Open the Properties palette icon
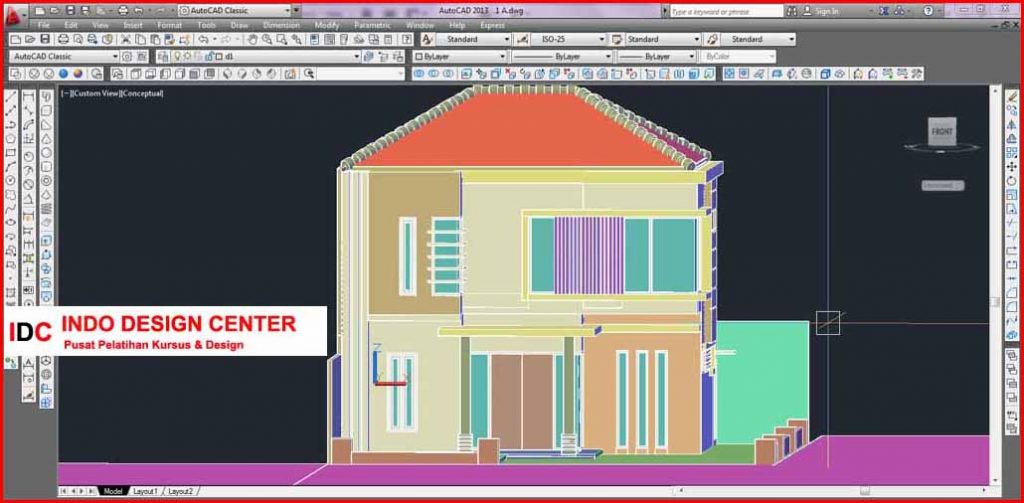1024x503 pixels. [315, 39]
